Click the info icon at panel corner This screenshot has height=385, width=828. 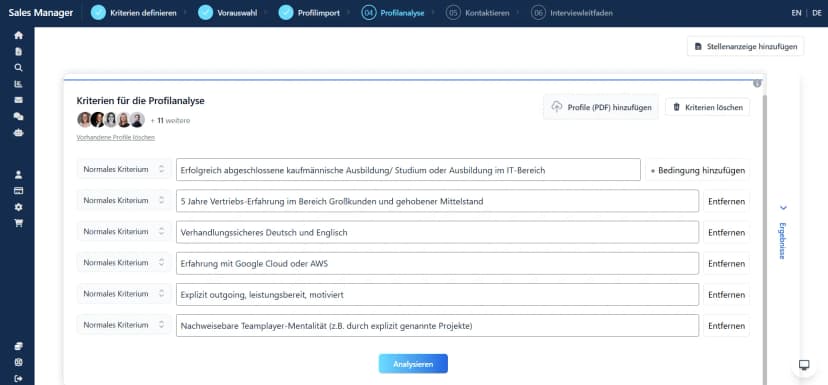pyautogui.click(x=757, y=83)
